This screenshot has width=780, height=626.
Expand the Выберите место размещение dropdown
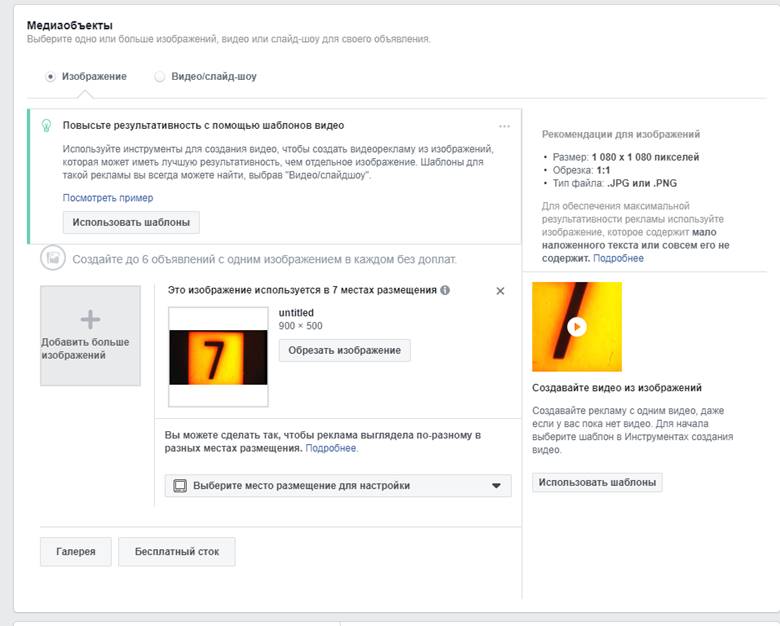pyautogui.click(x=337, y=486)
